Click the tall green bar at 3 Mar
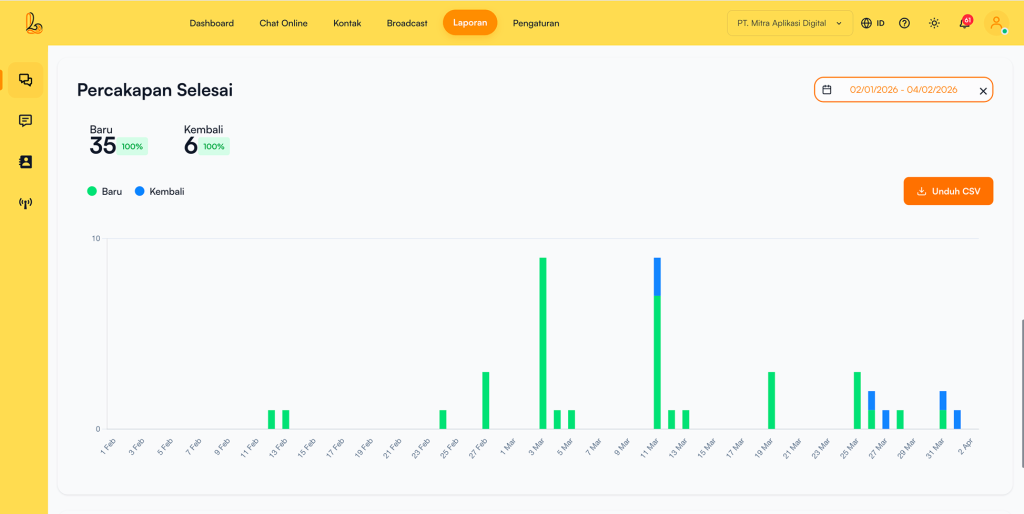 pos(543,342)
